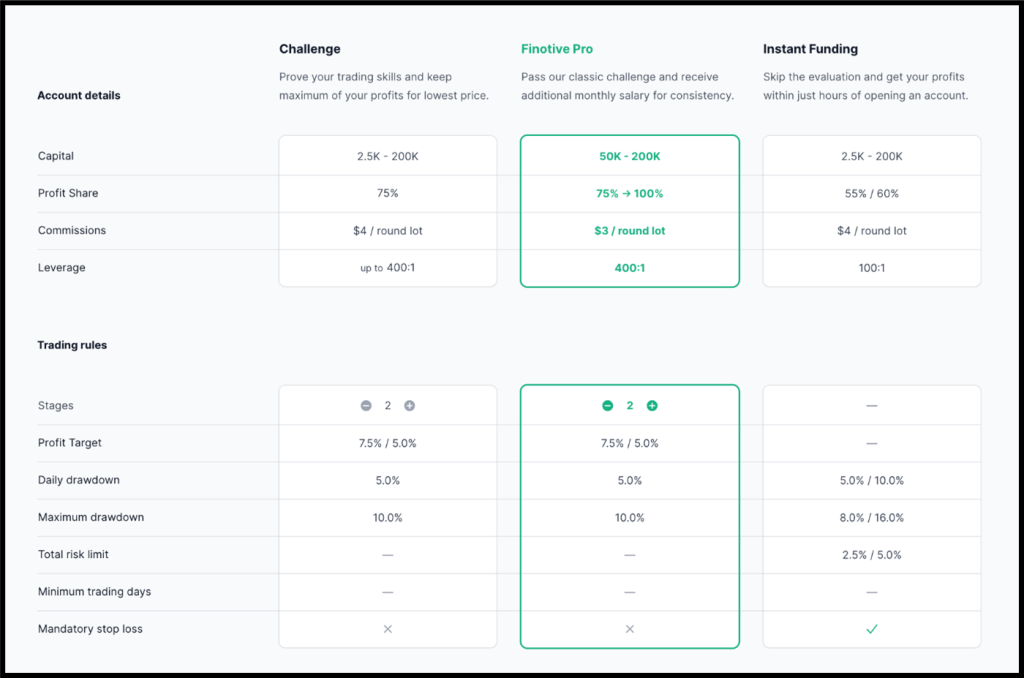Click the 55% / 60% profit share value
This screenshot has height=678, width=1024.
click(872, 193)
